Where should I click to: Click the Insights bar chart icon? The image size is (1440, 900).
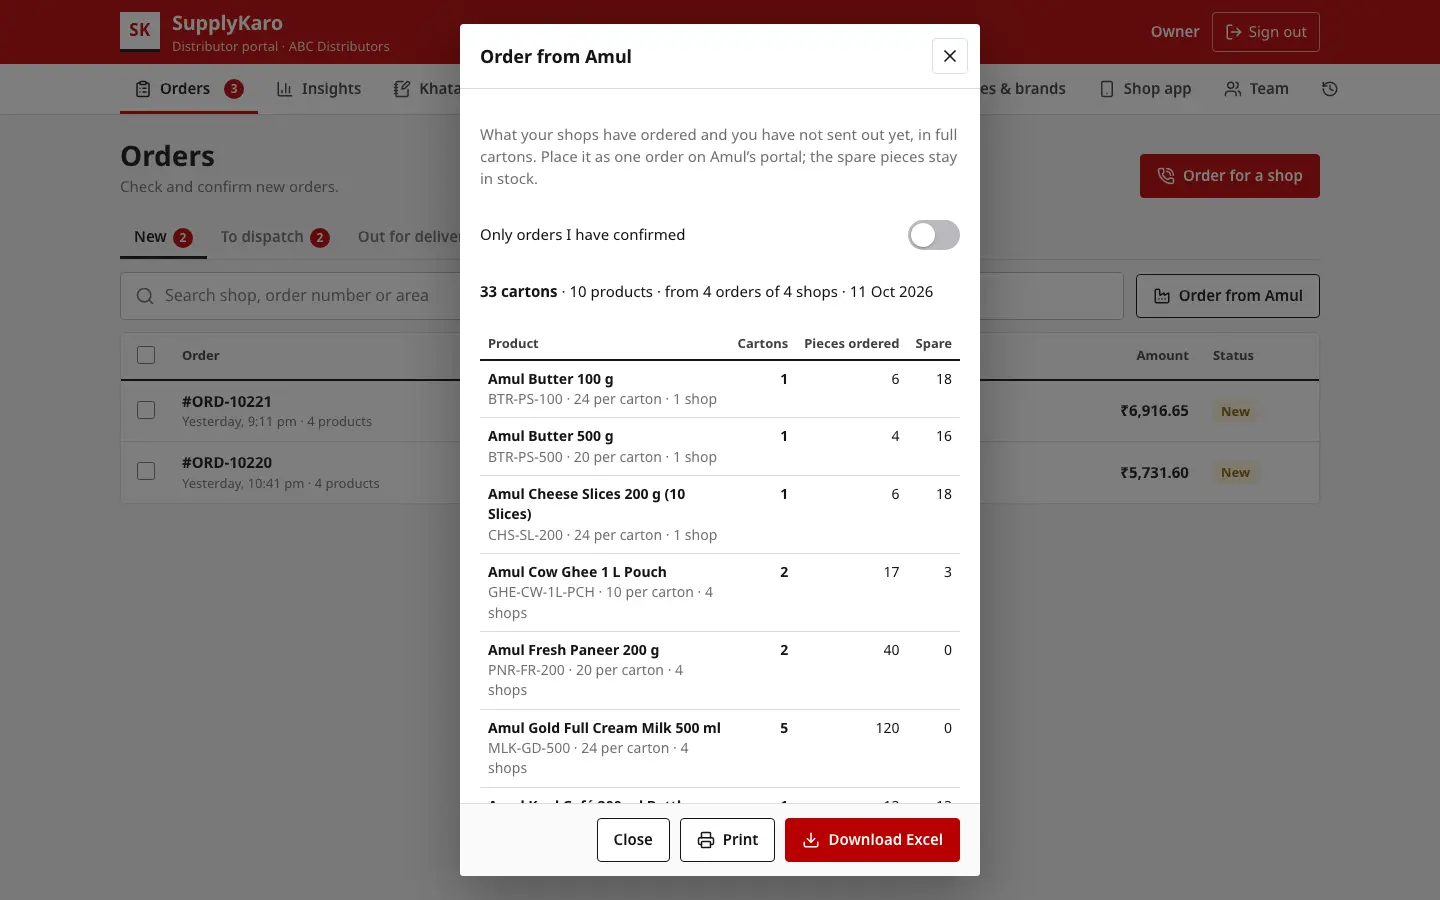click(x=284, y=89)
